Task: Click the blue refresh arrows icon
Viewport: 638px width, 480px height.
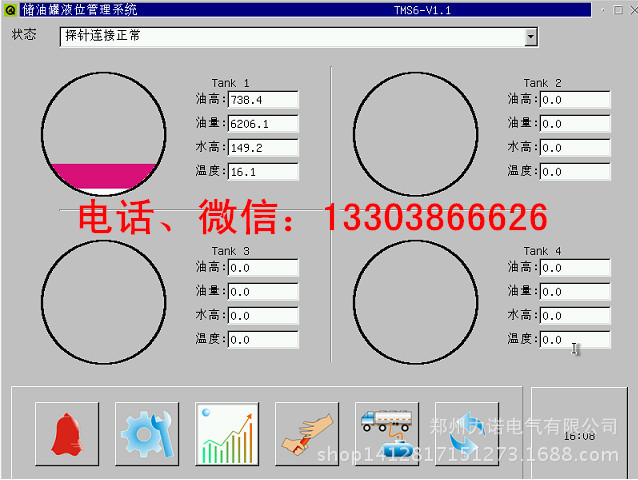Action: point(467,434)
